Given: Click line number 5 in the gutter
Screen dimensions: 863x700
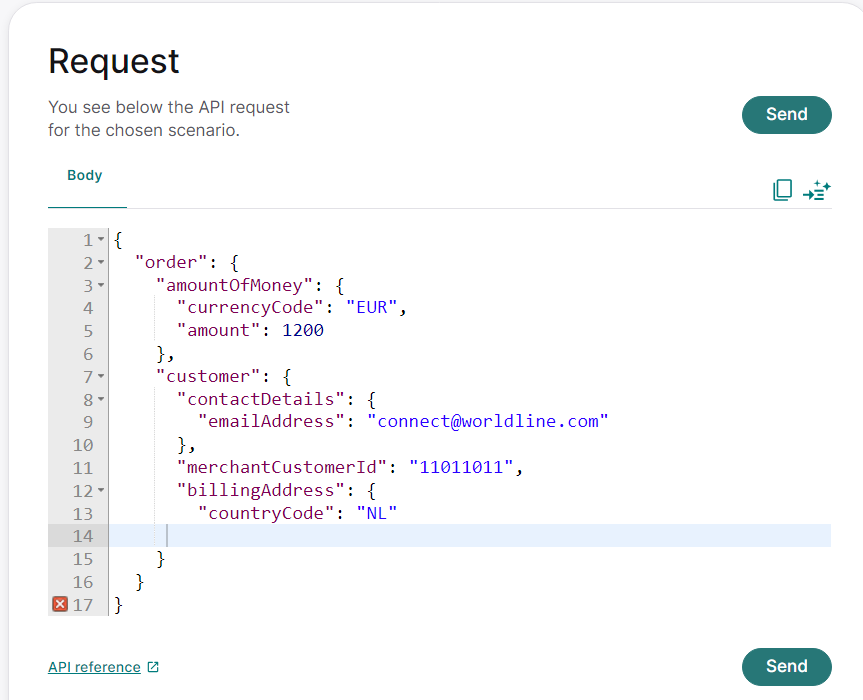Looking at the screenshot, I should tap(88, 331).
